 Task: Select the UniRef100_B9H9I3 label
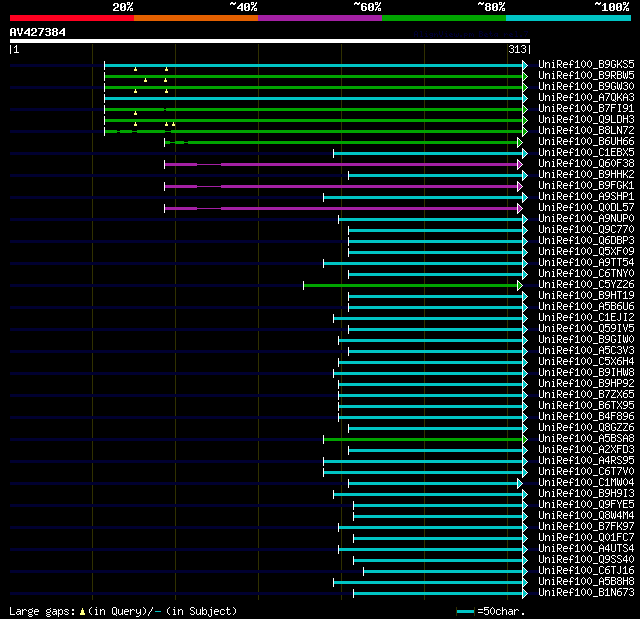coord(586,494)
